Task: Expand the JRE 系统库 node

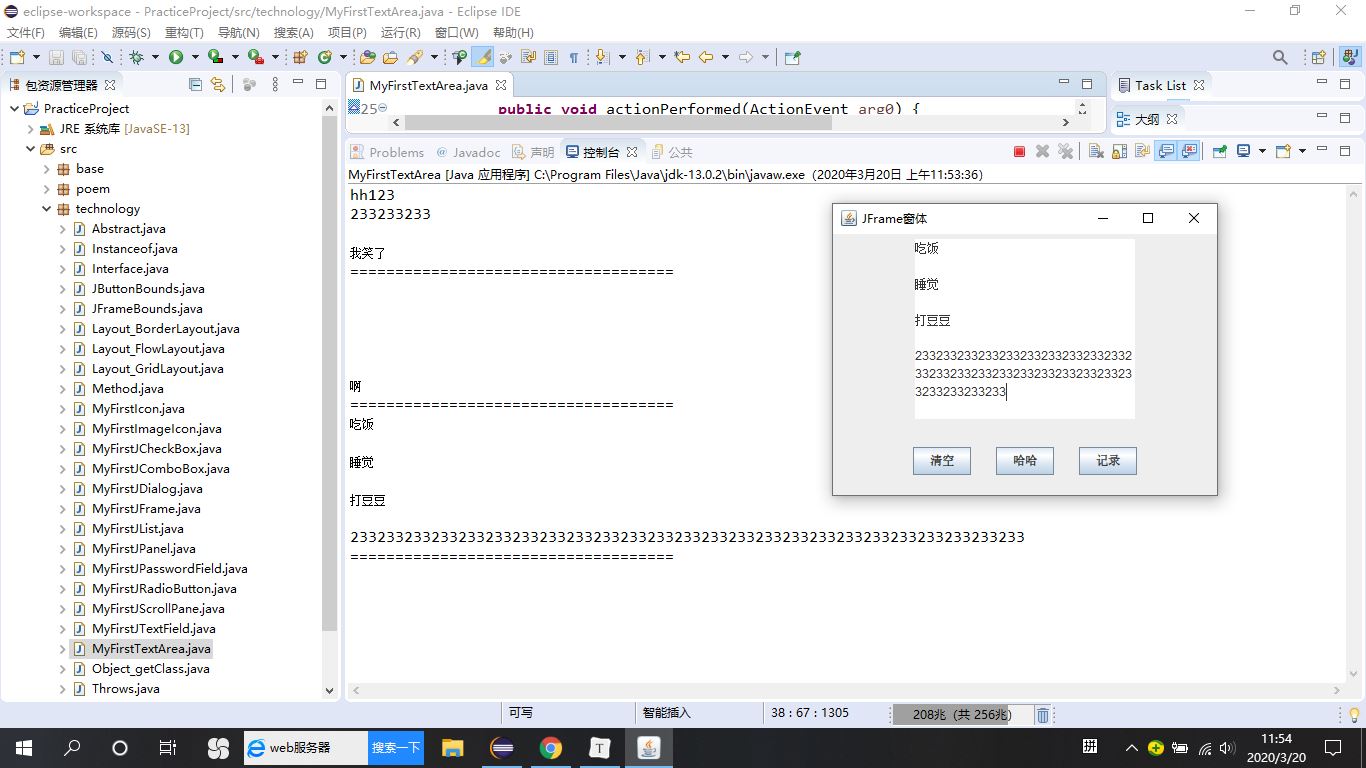Action: click(x=30, y=128)
